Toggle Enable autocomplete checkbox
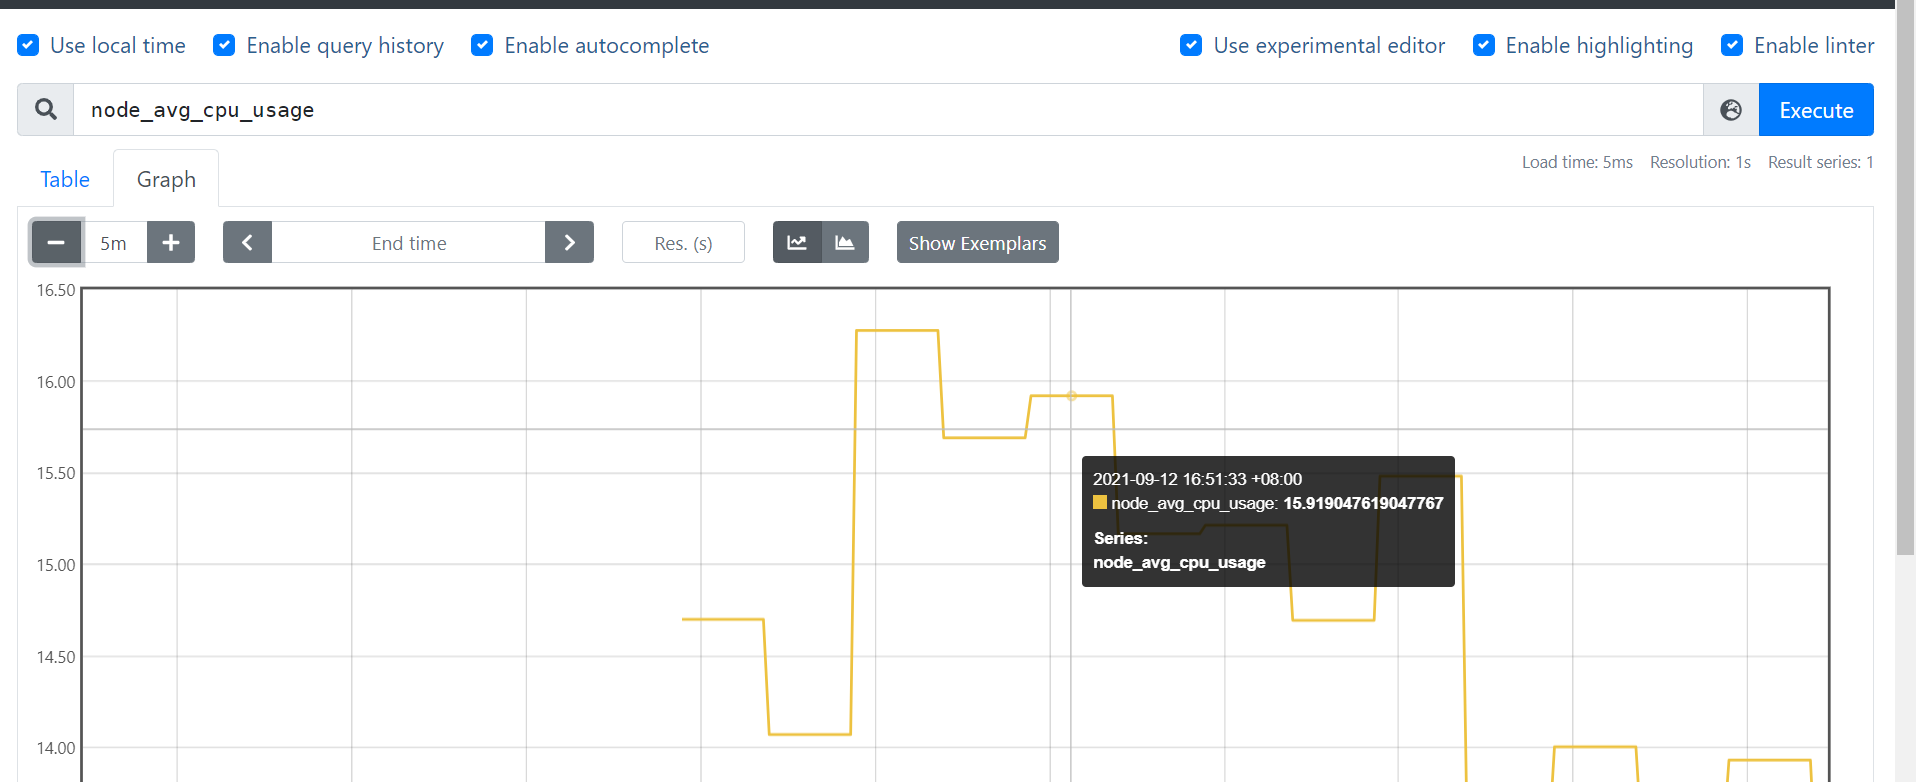The width and height of the screenshot is (1916, 782). (482, 45)
